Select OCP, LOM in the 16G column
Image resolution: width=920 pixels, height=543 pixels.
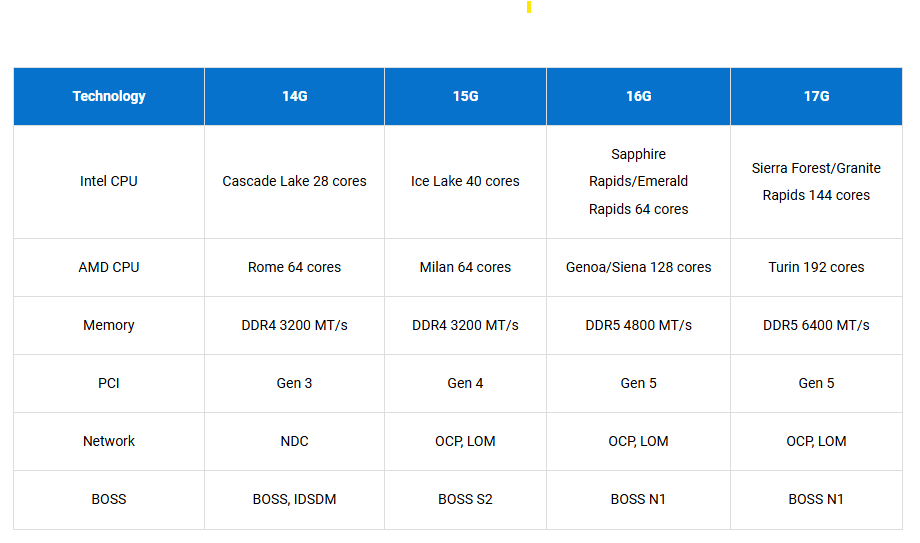[x=638, y=441]
